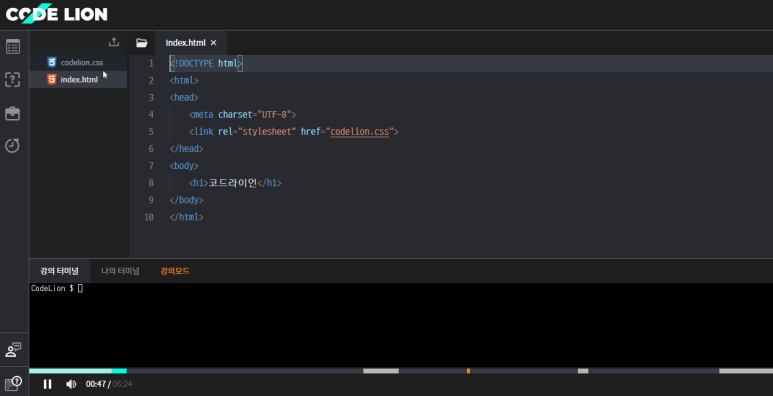Viewport: 773px width, 396px height.
Task: Select index.html in the file tree
Action: pyautogui.click(x=78, y=79)
